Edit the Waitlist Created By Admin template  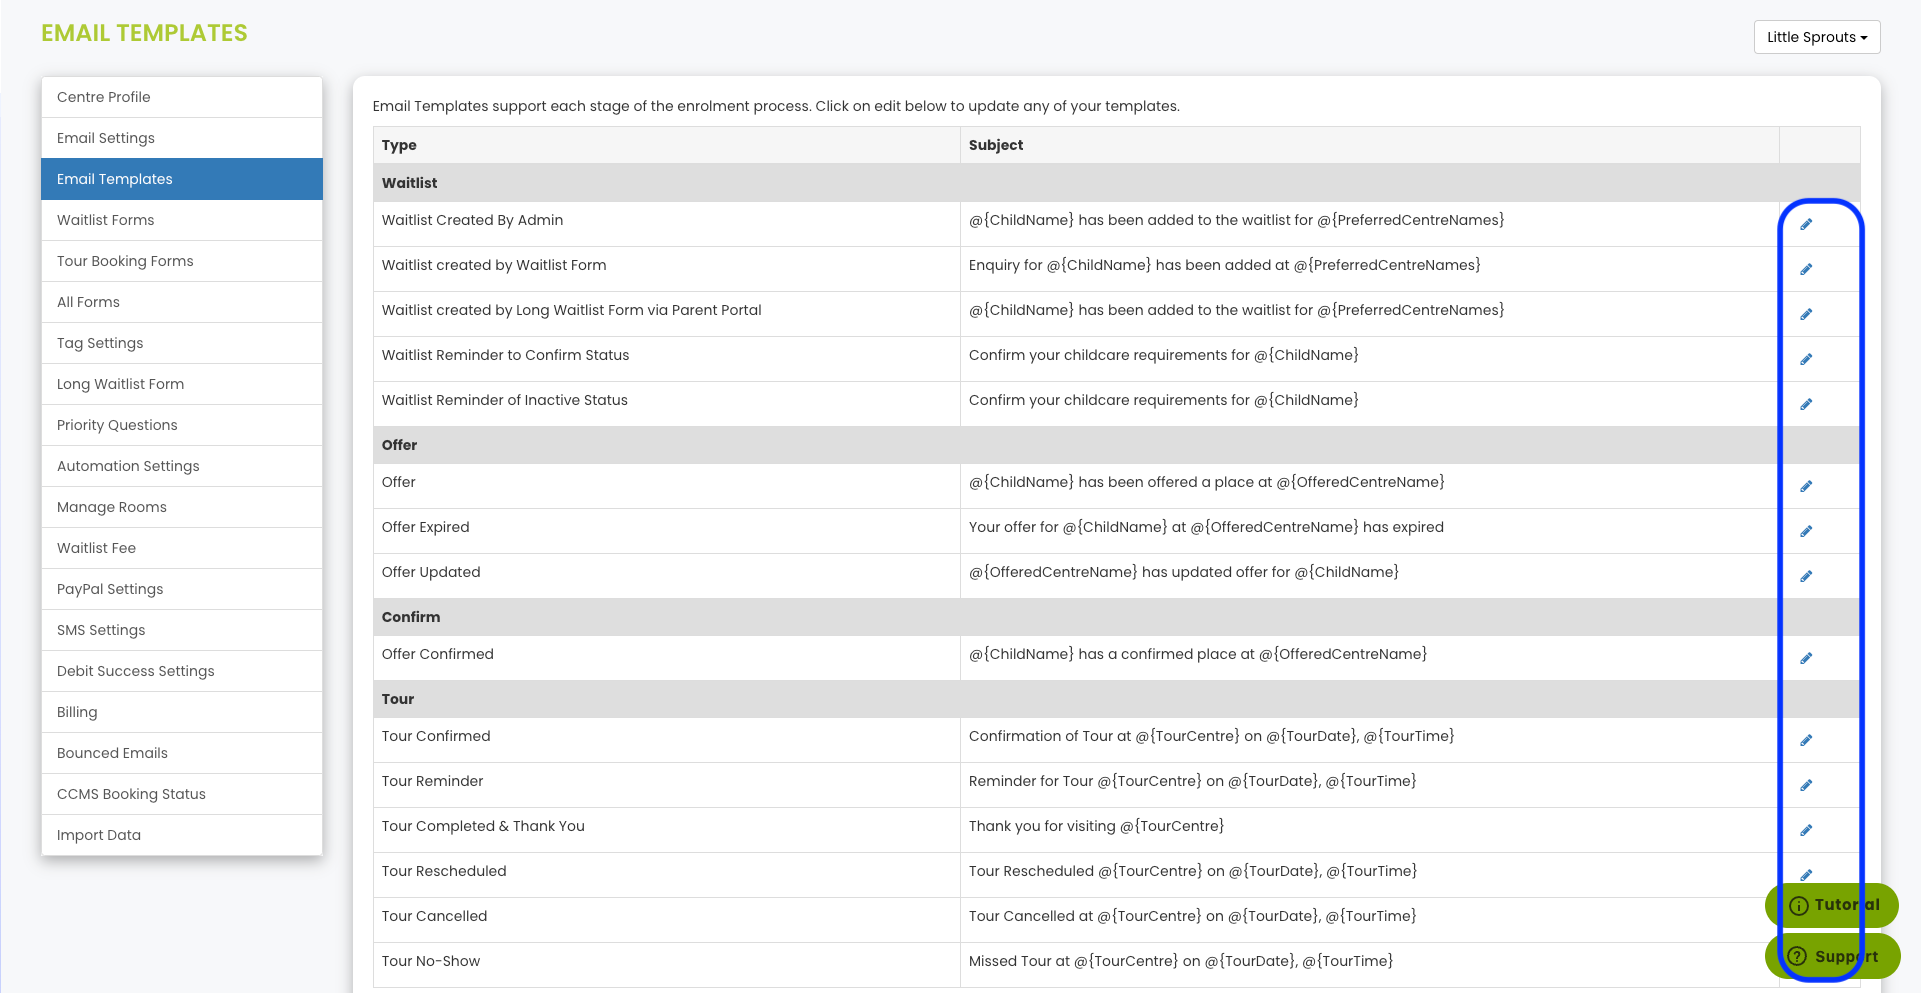[x=1806, y=224]
